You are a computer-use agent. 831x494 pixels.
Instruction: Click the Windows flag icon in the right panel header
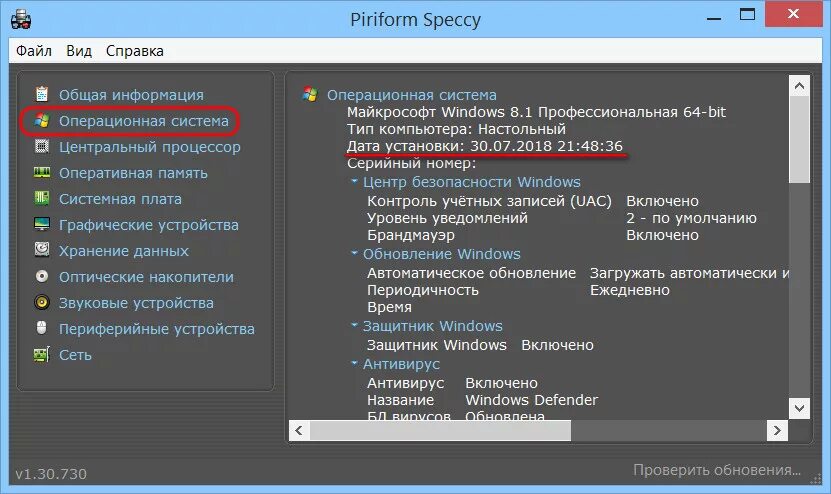310,94
